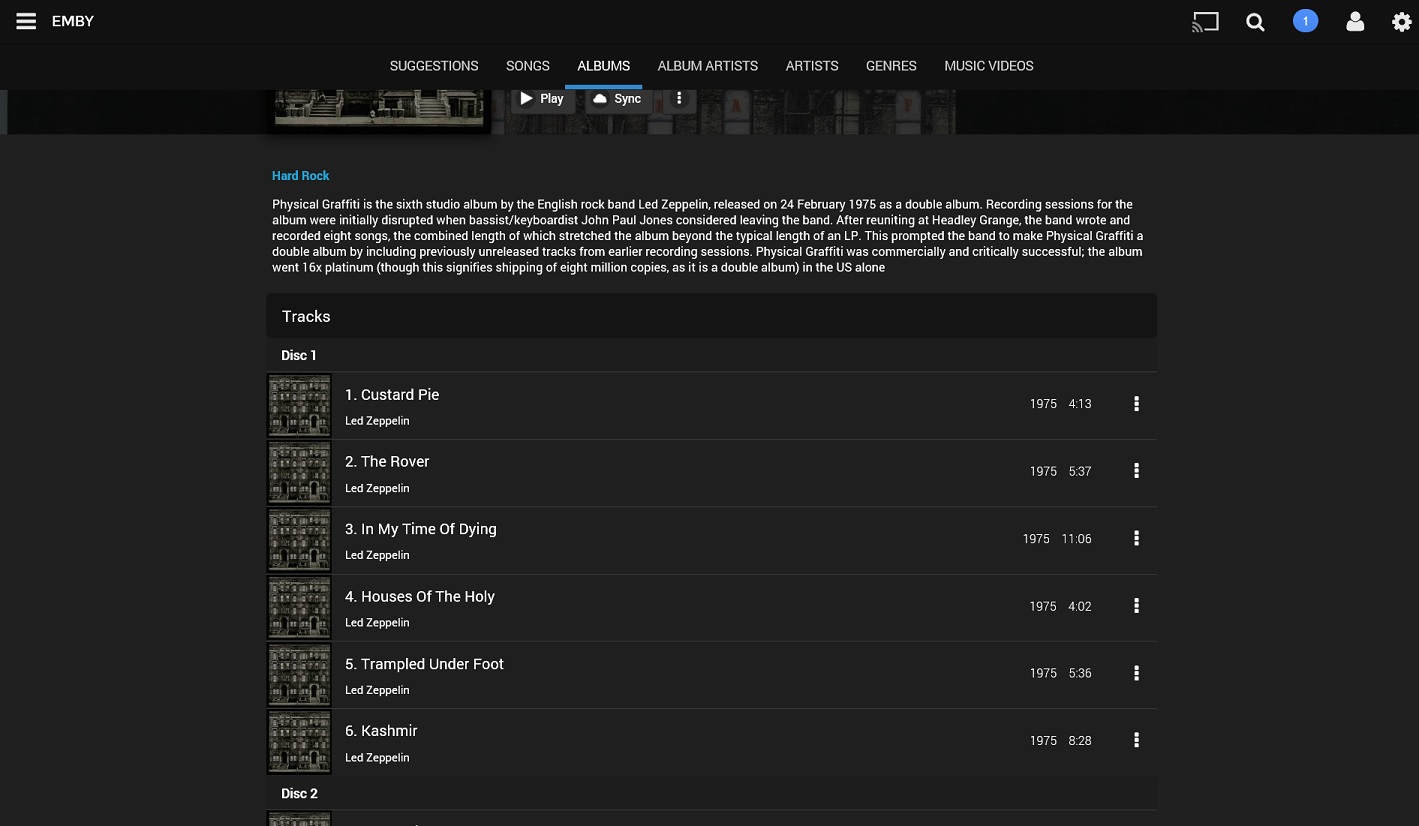The height and width of the screenshot is (826, 1419).
Task: Click the 1975 year on the Kashmir row
Action: click(x=1043, y=741)
